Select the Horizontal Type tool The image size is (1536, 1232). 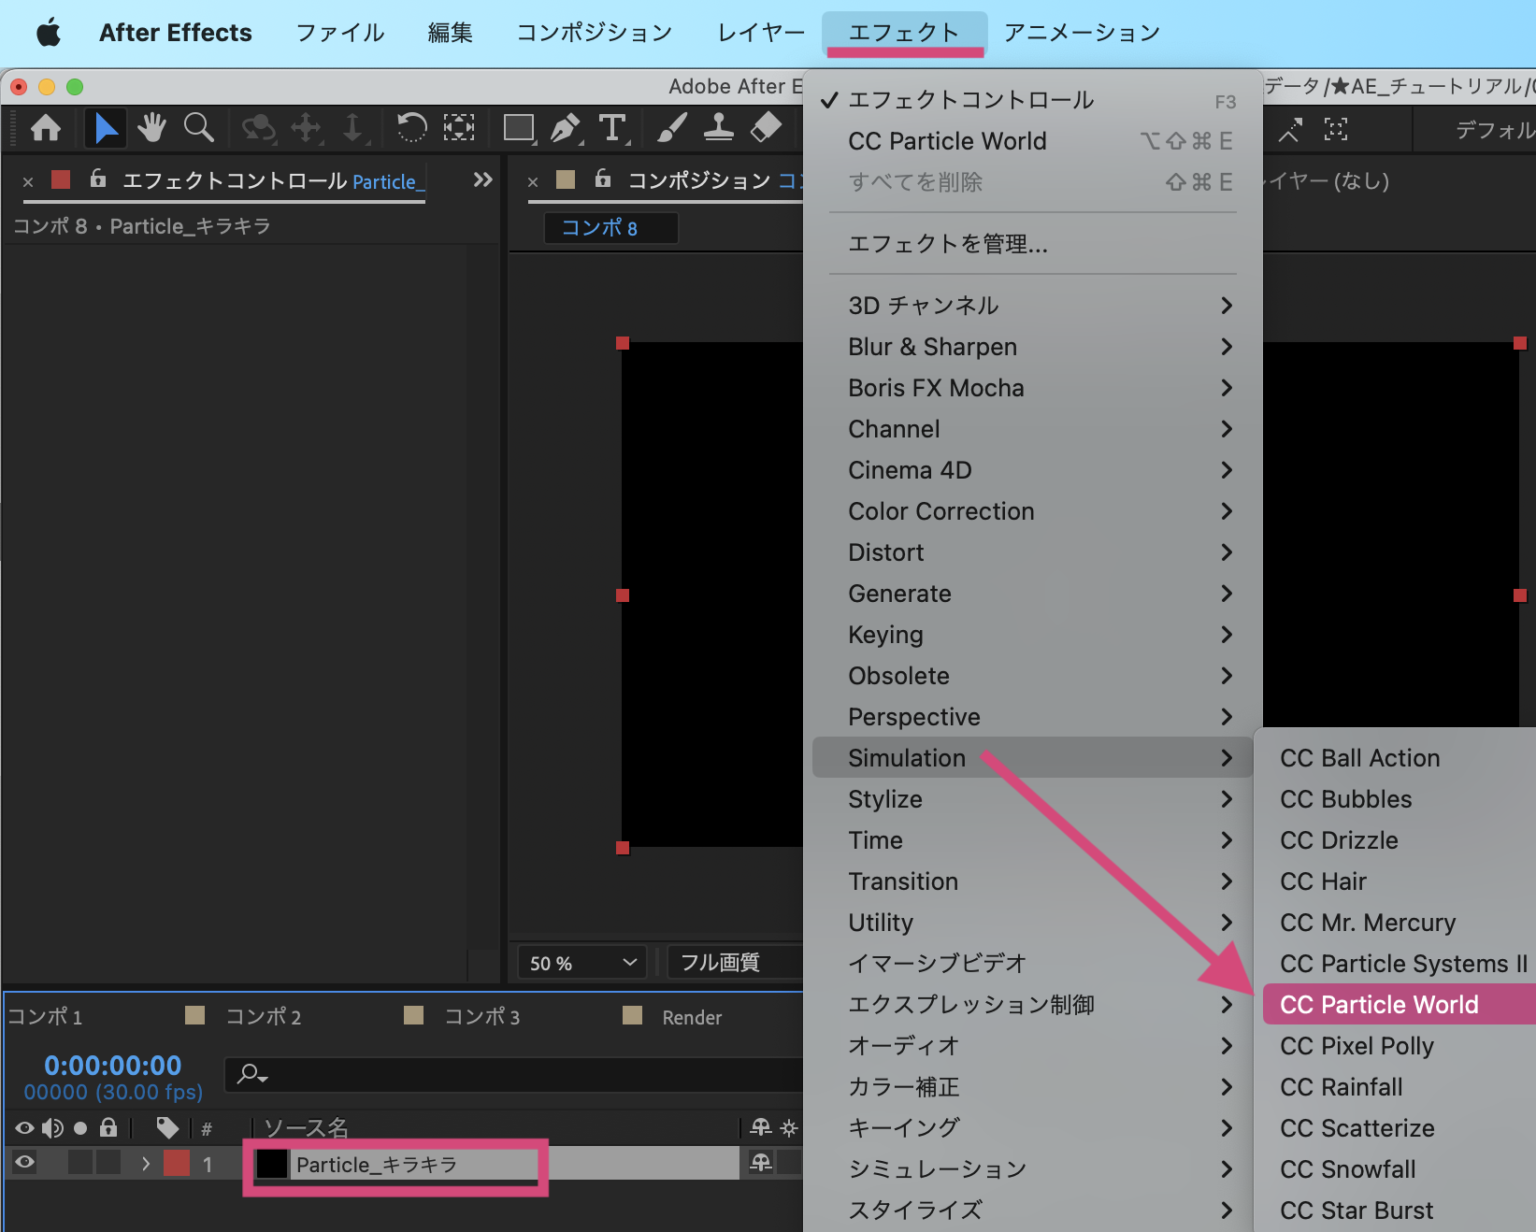click(613, 128)
